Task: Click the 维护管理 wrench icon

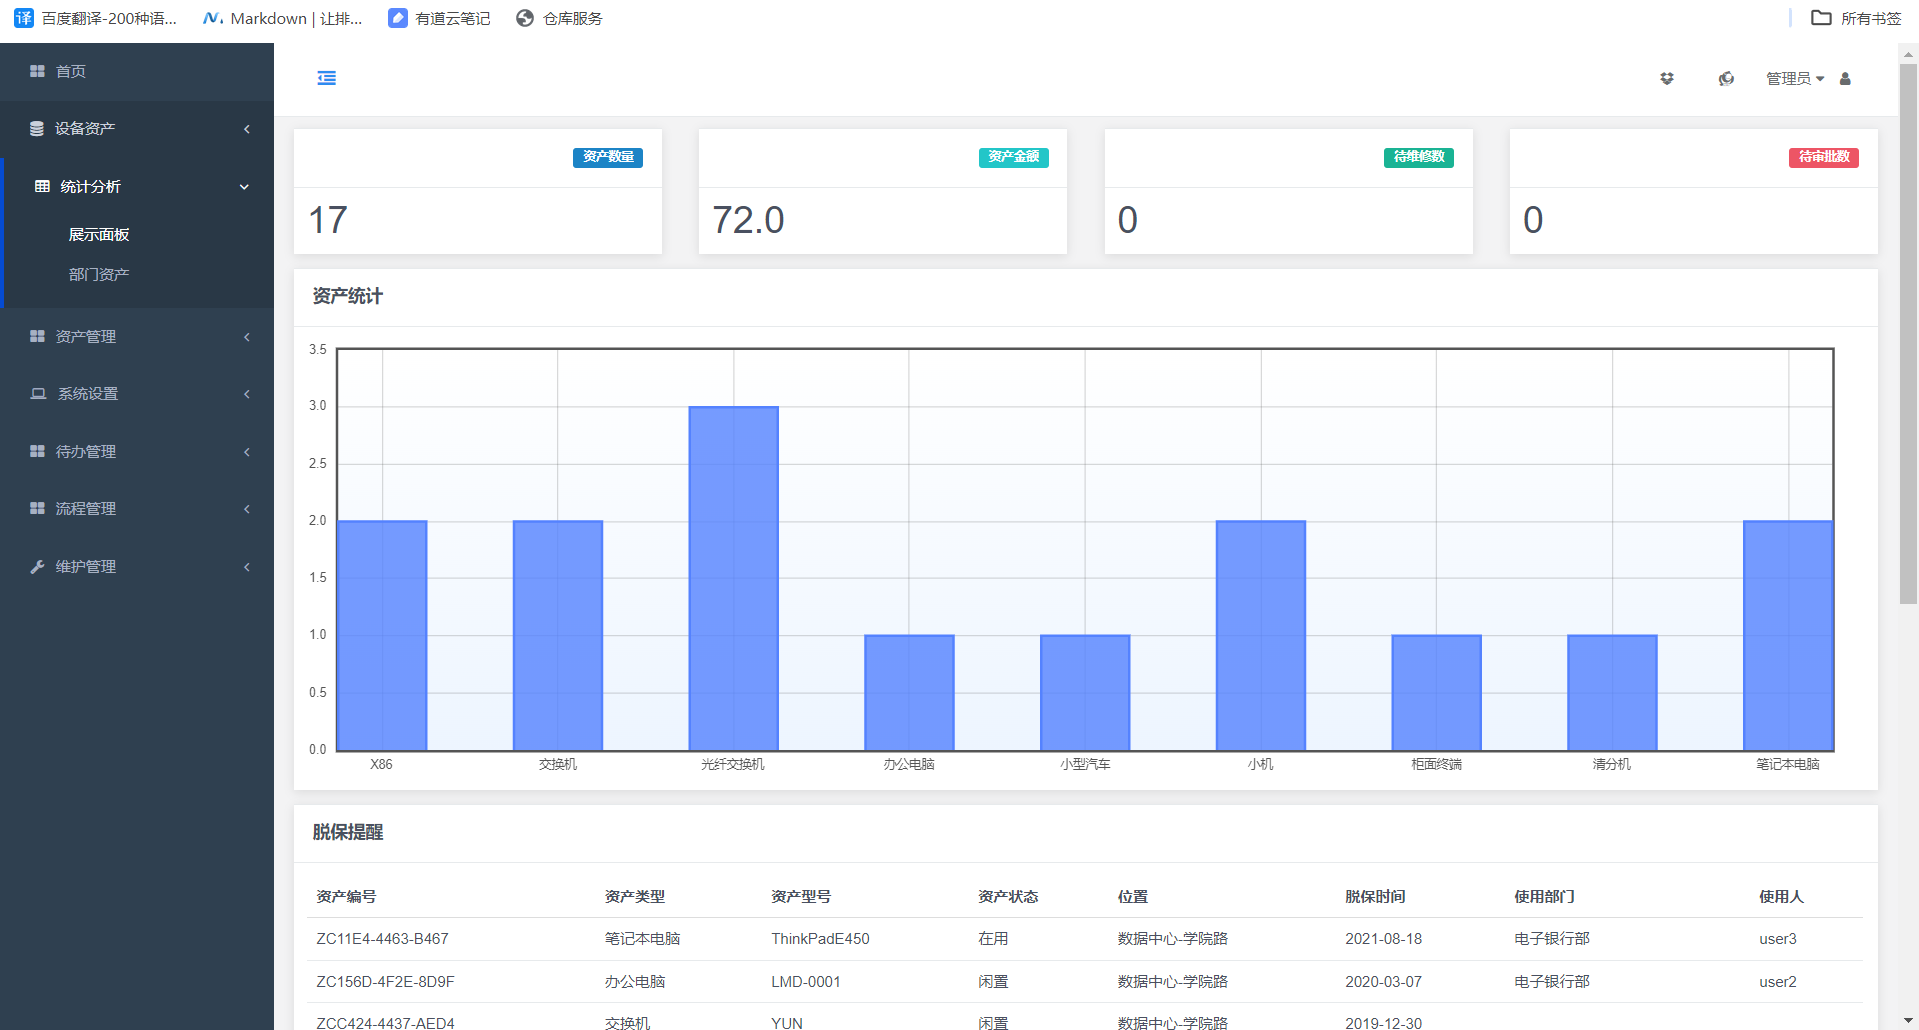Action: coord(37,566)
